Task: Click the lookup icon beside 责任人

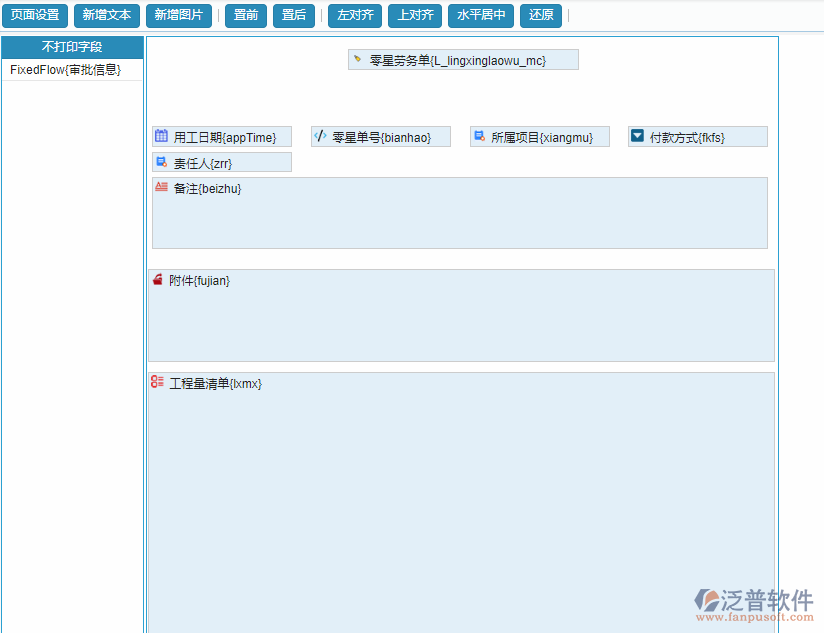Action: point(162,162)
